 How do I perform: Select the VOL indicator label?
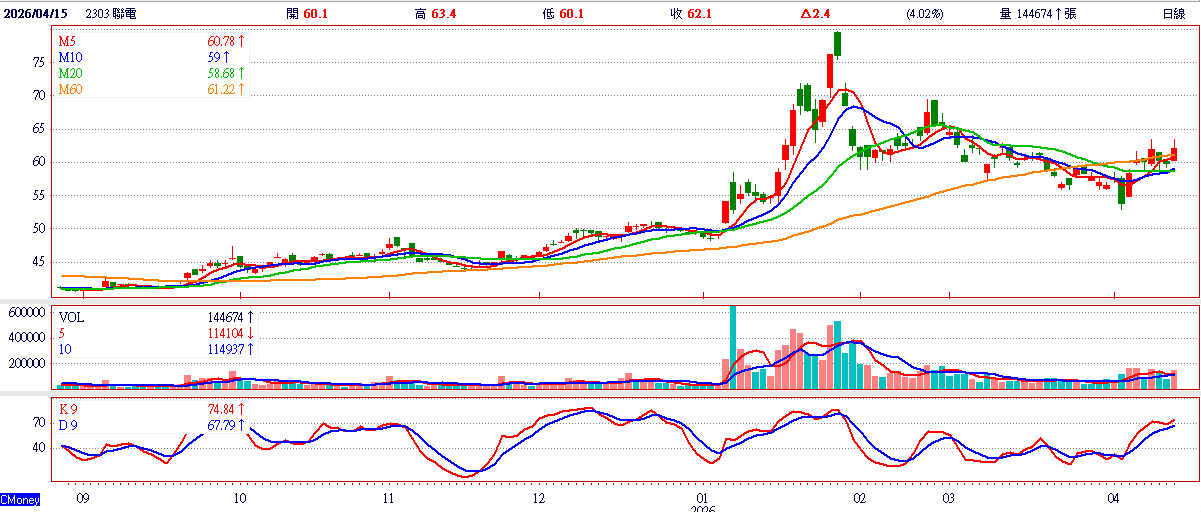pos(74,316)
